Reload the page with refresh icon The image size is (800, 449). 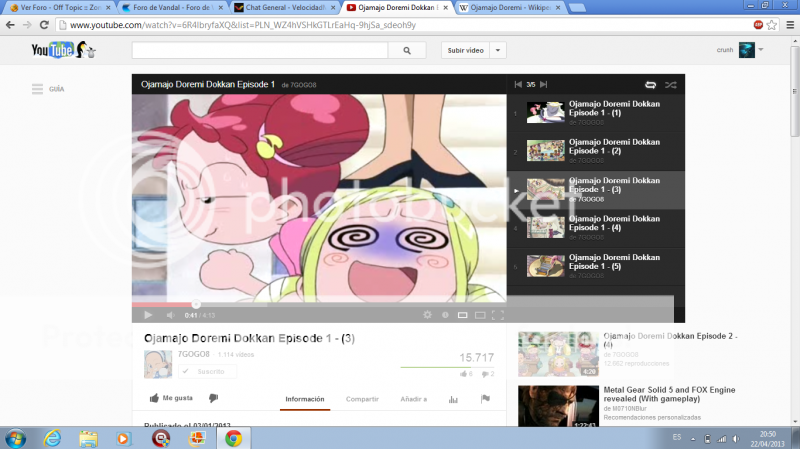44,24
